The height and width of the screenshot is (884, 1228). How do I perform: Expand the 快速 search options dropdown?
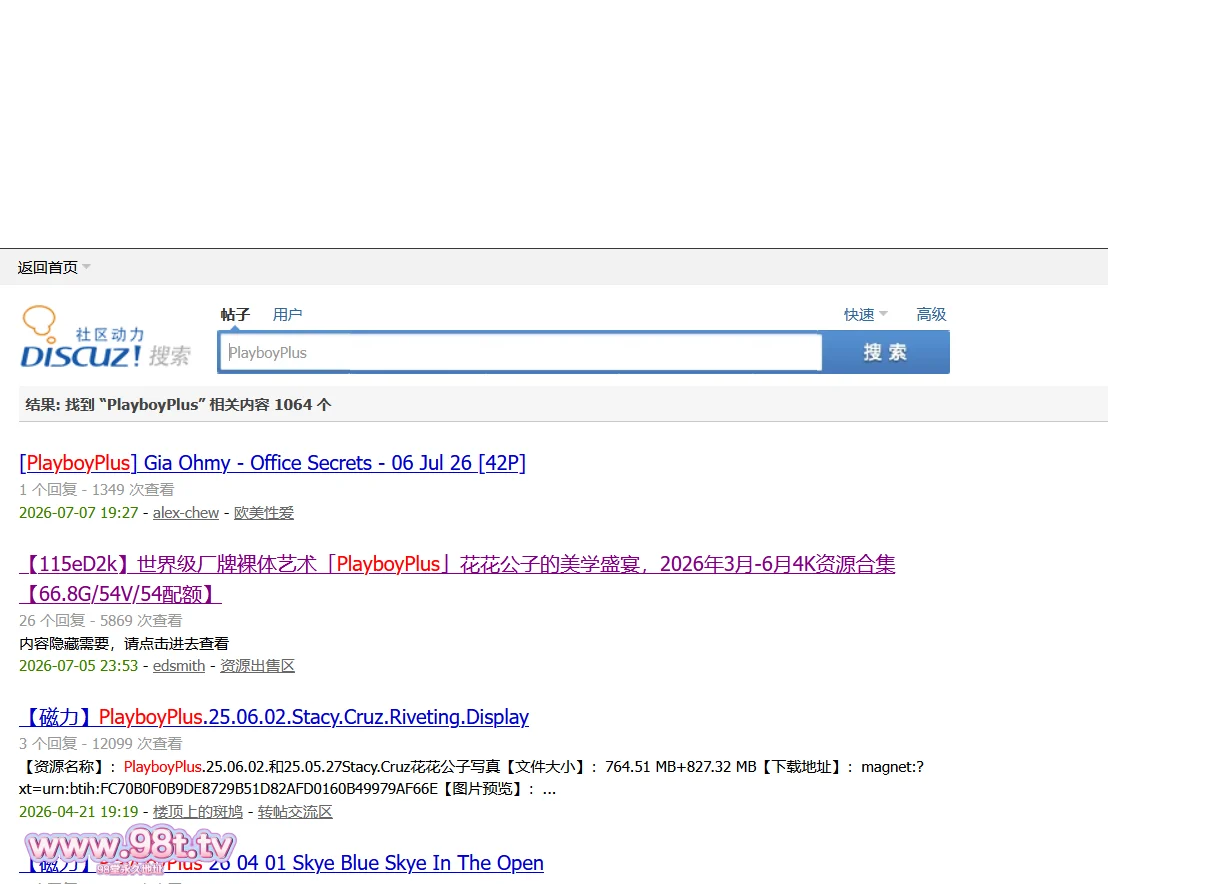click(x=865, y=314)
